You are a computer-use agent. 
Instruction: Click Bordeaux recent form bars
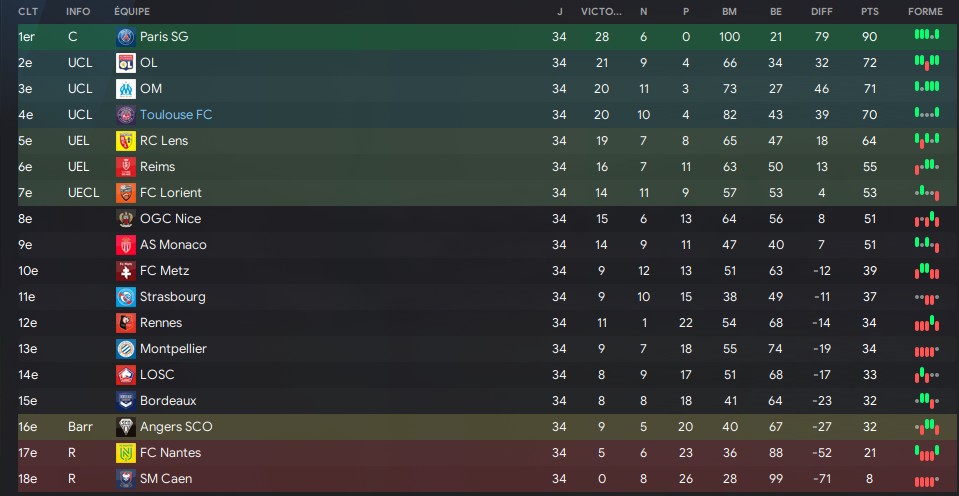point(927,400)
